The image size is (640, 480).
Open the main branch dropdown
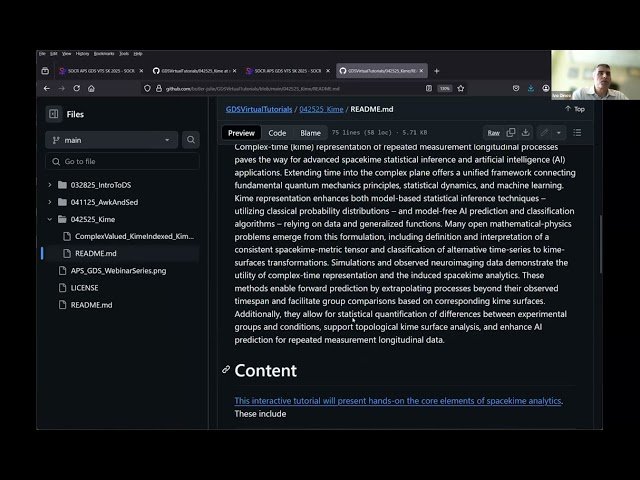[x=110, y=141]
